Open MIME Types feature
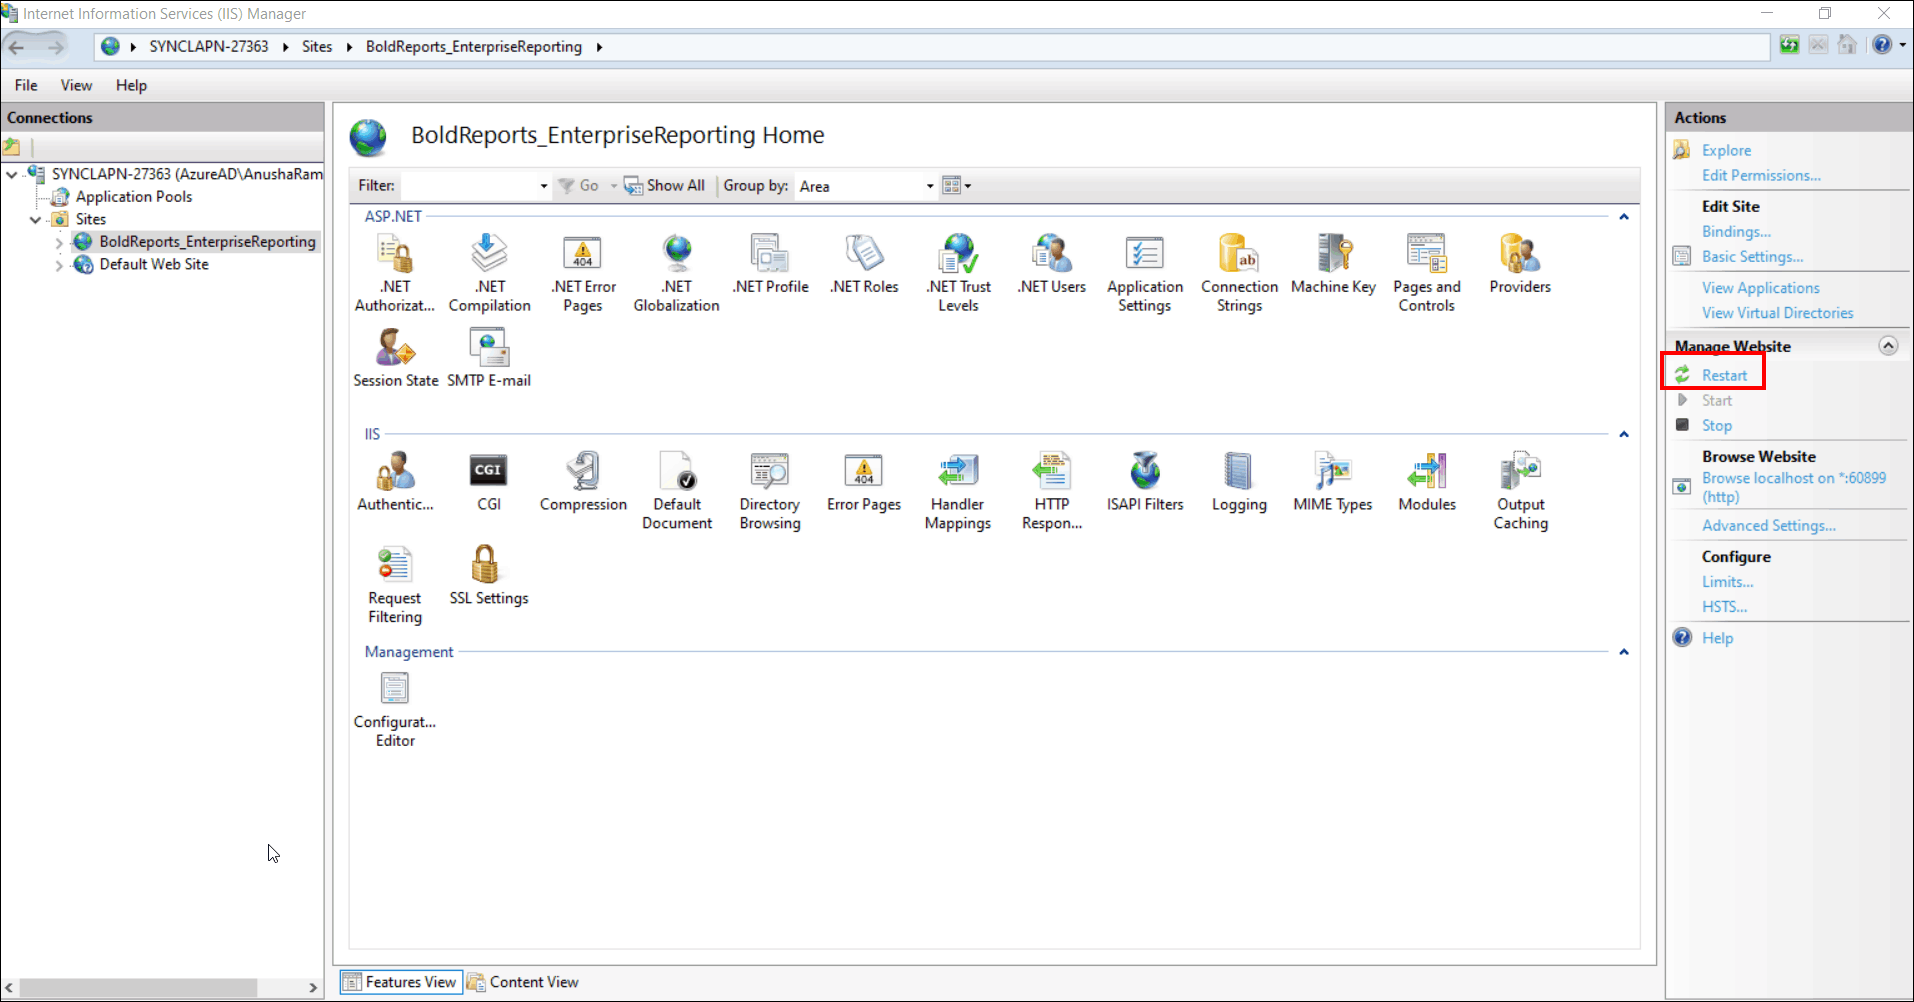Image resolution: width=1914 pixels, height=1002 pixels. click(x=1333, y=482)
